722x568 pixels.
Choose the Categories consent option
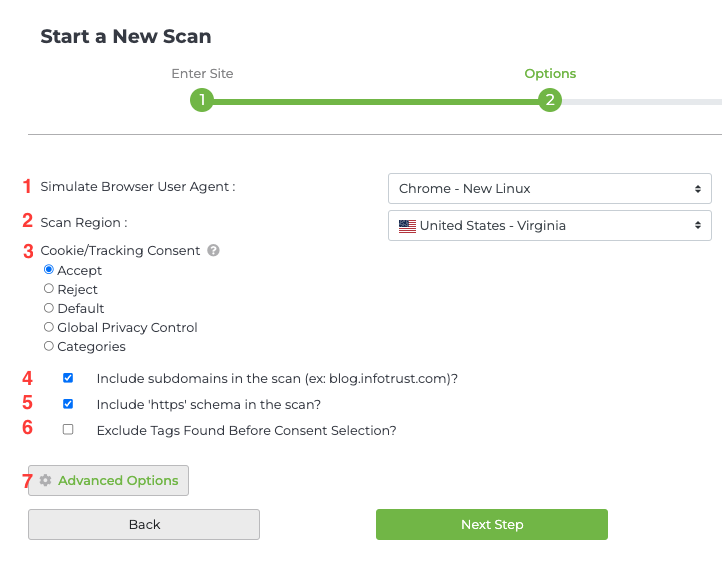pyautogui.click(x=49, y=346)
